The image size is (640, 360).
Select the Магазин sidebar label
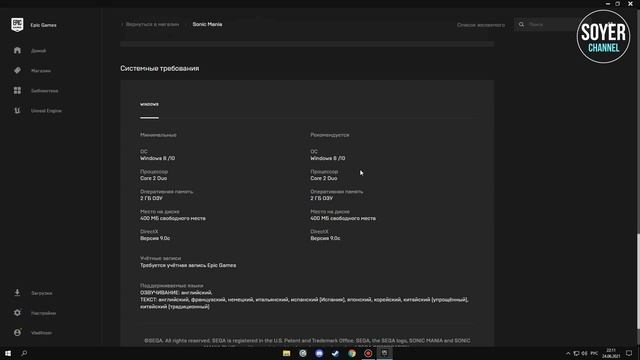click(x=41, y=71)
